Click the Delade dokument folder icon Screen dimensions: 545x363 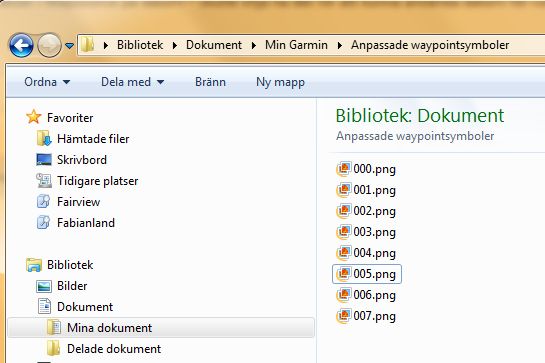click(x=54, y=348)
